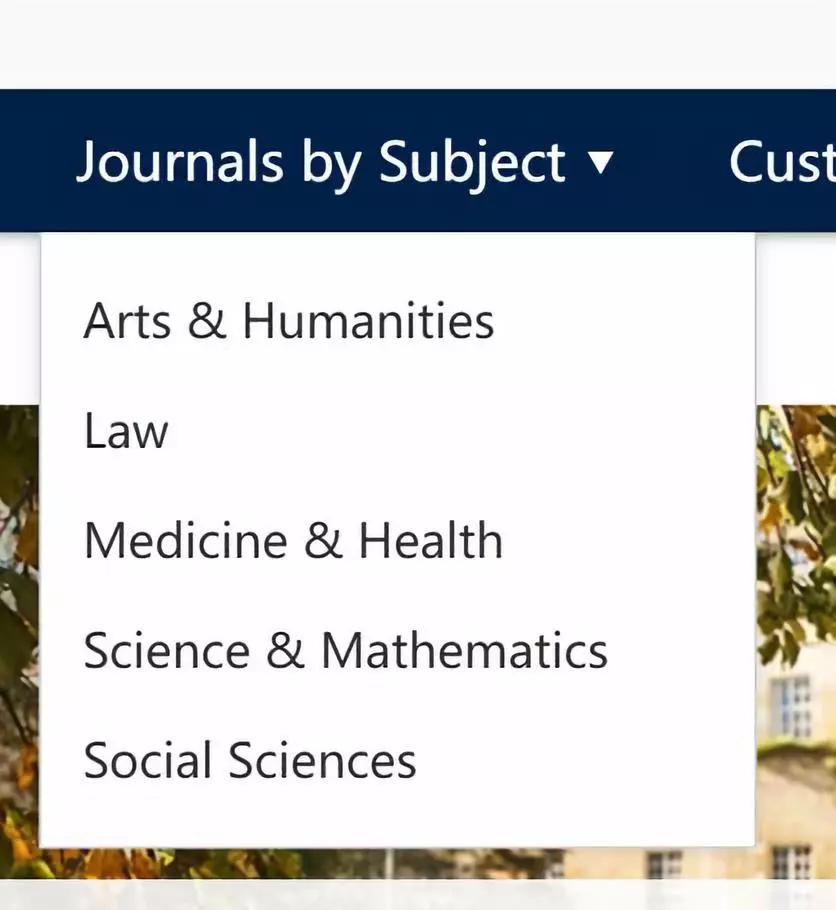Click navy bar gap between Subject and Cust
This screenshot has width=836, height=910.
point(671,162)
